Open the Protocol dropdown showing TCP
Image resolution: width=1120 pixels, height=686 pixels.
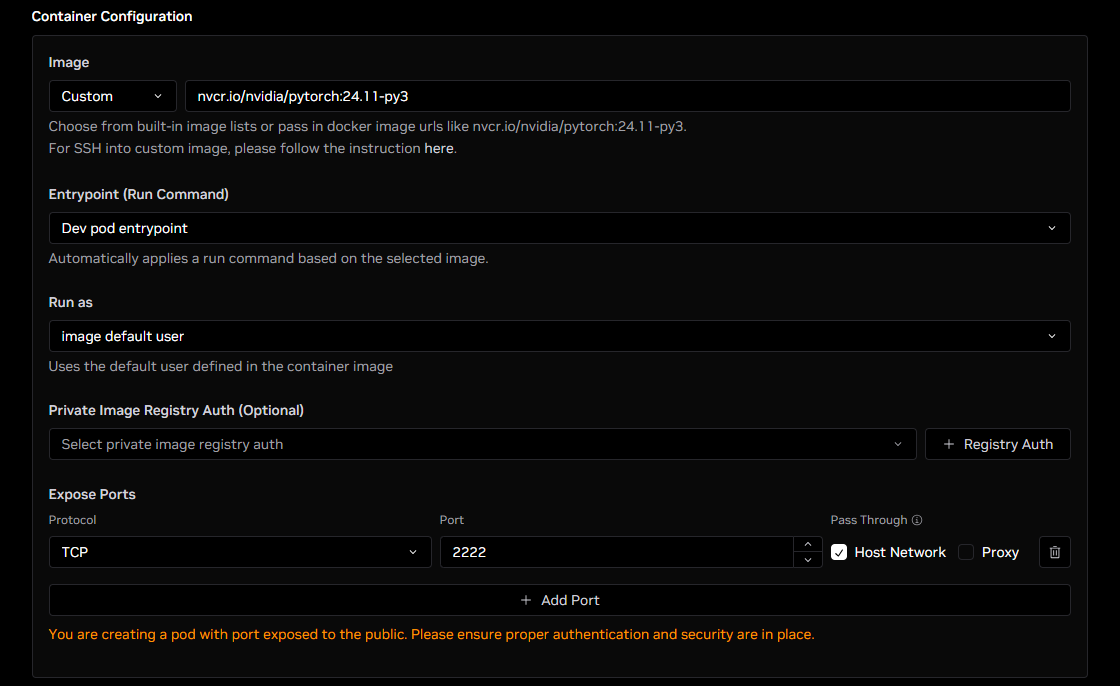coord(240,551)
